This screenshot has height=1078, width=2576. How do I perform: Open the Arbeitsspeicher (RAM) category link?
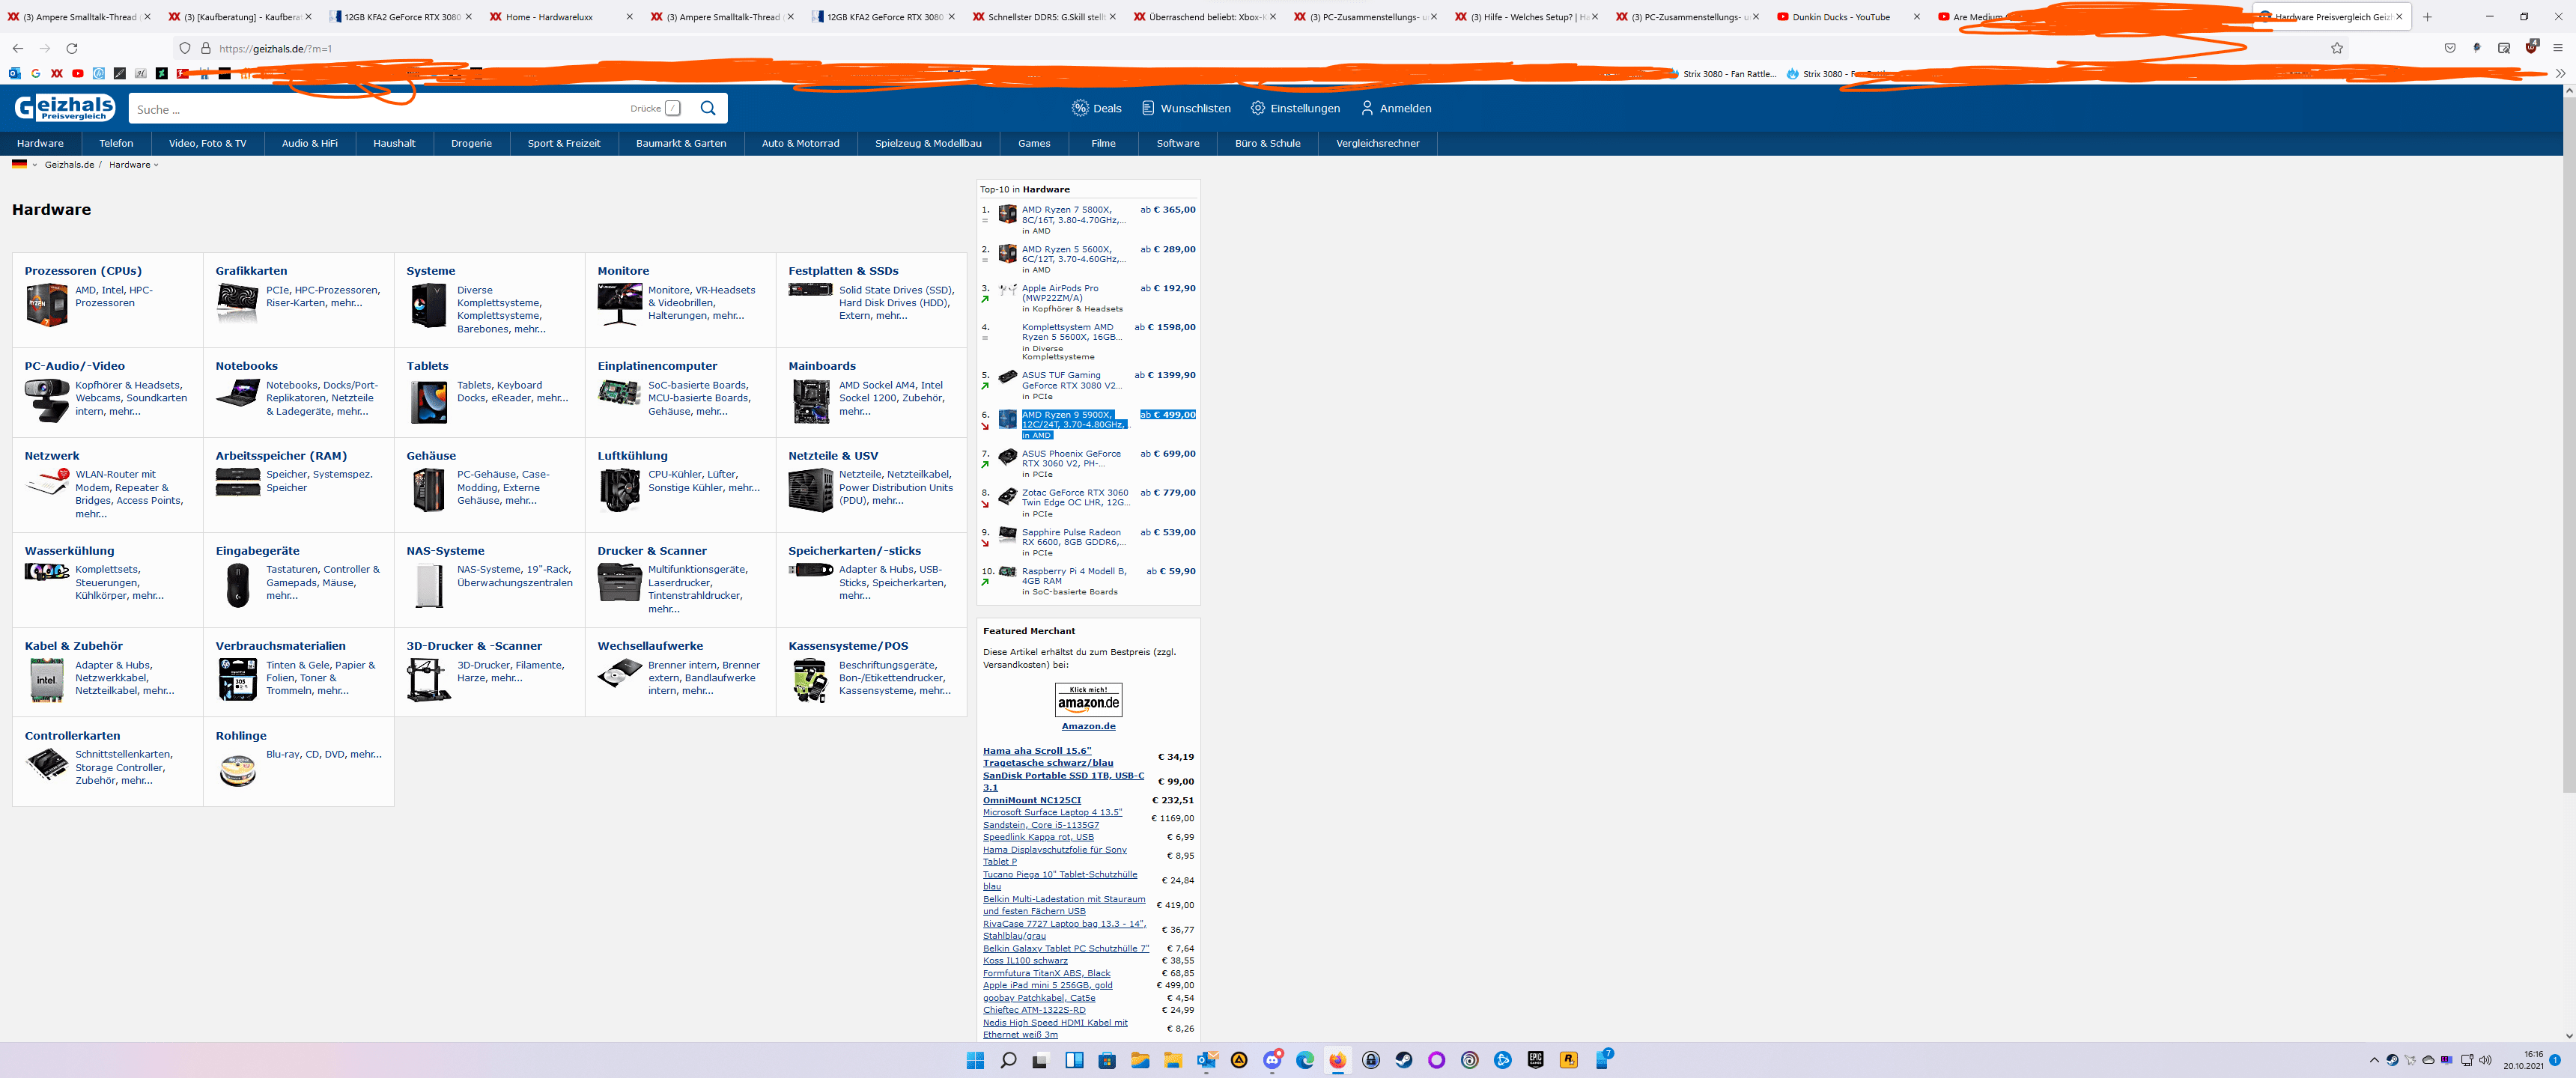click(x=281, y=456)
